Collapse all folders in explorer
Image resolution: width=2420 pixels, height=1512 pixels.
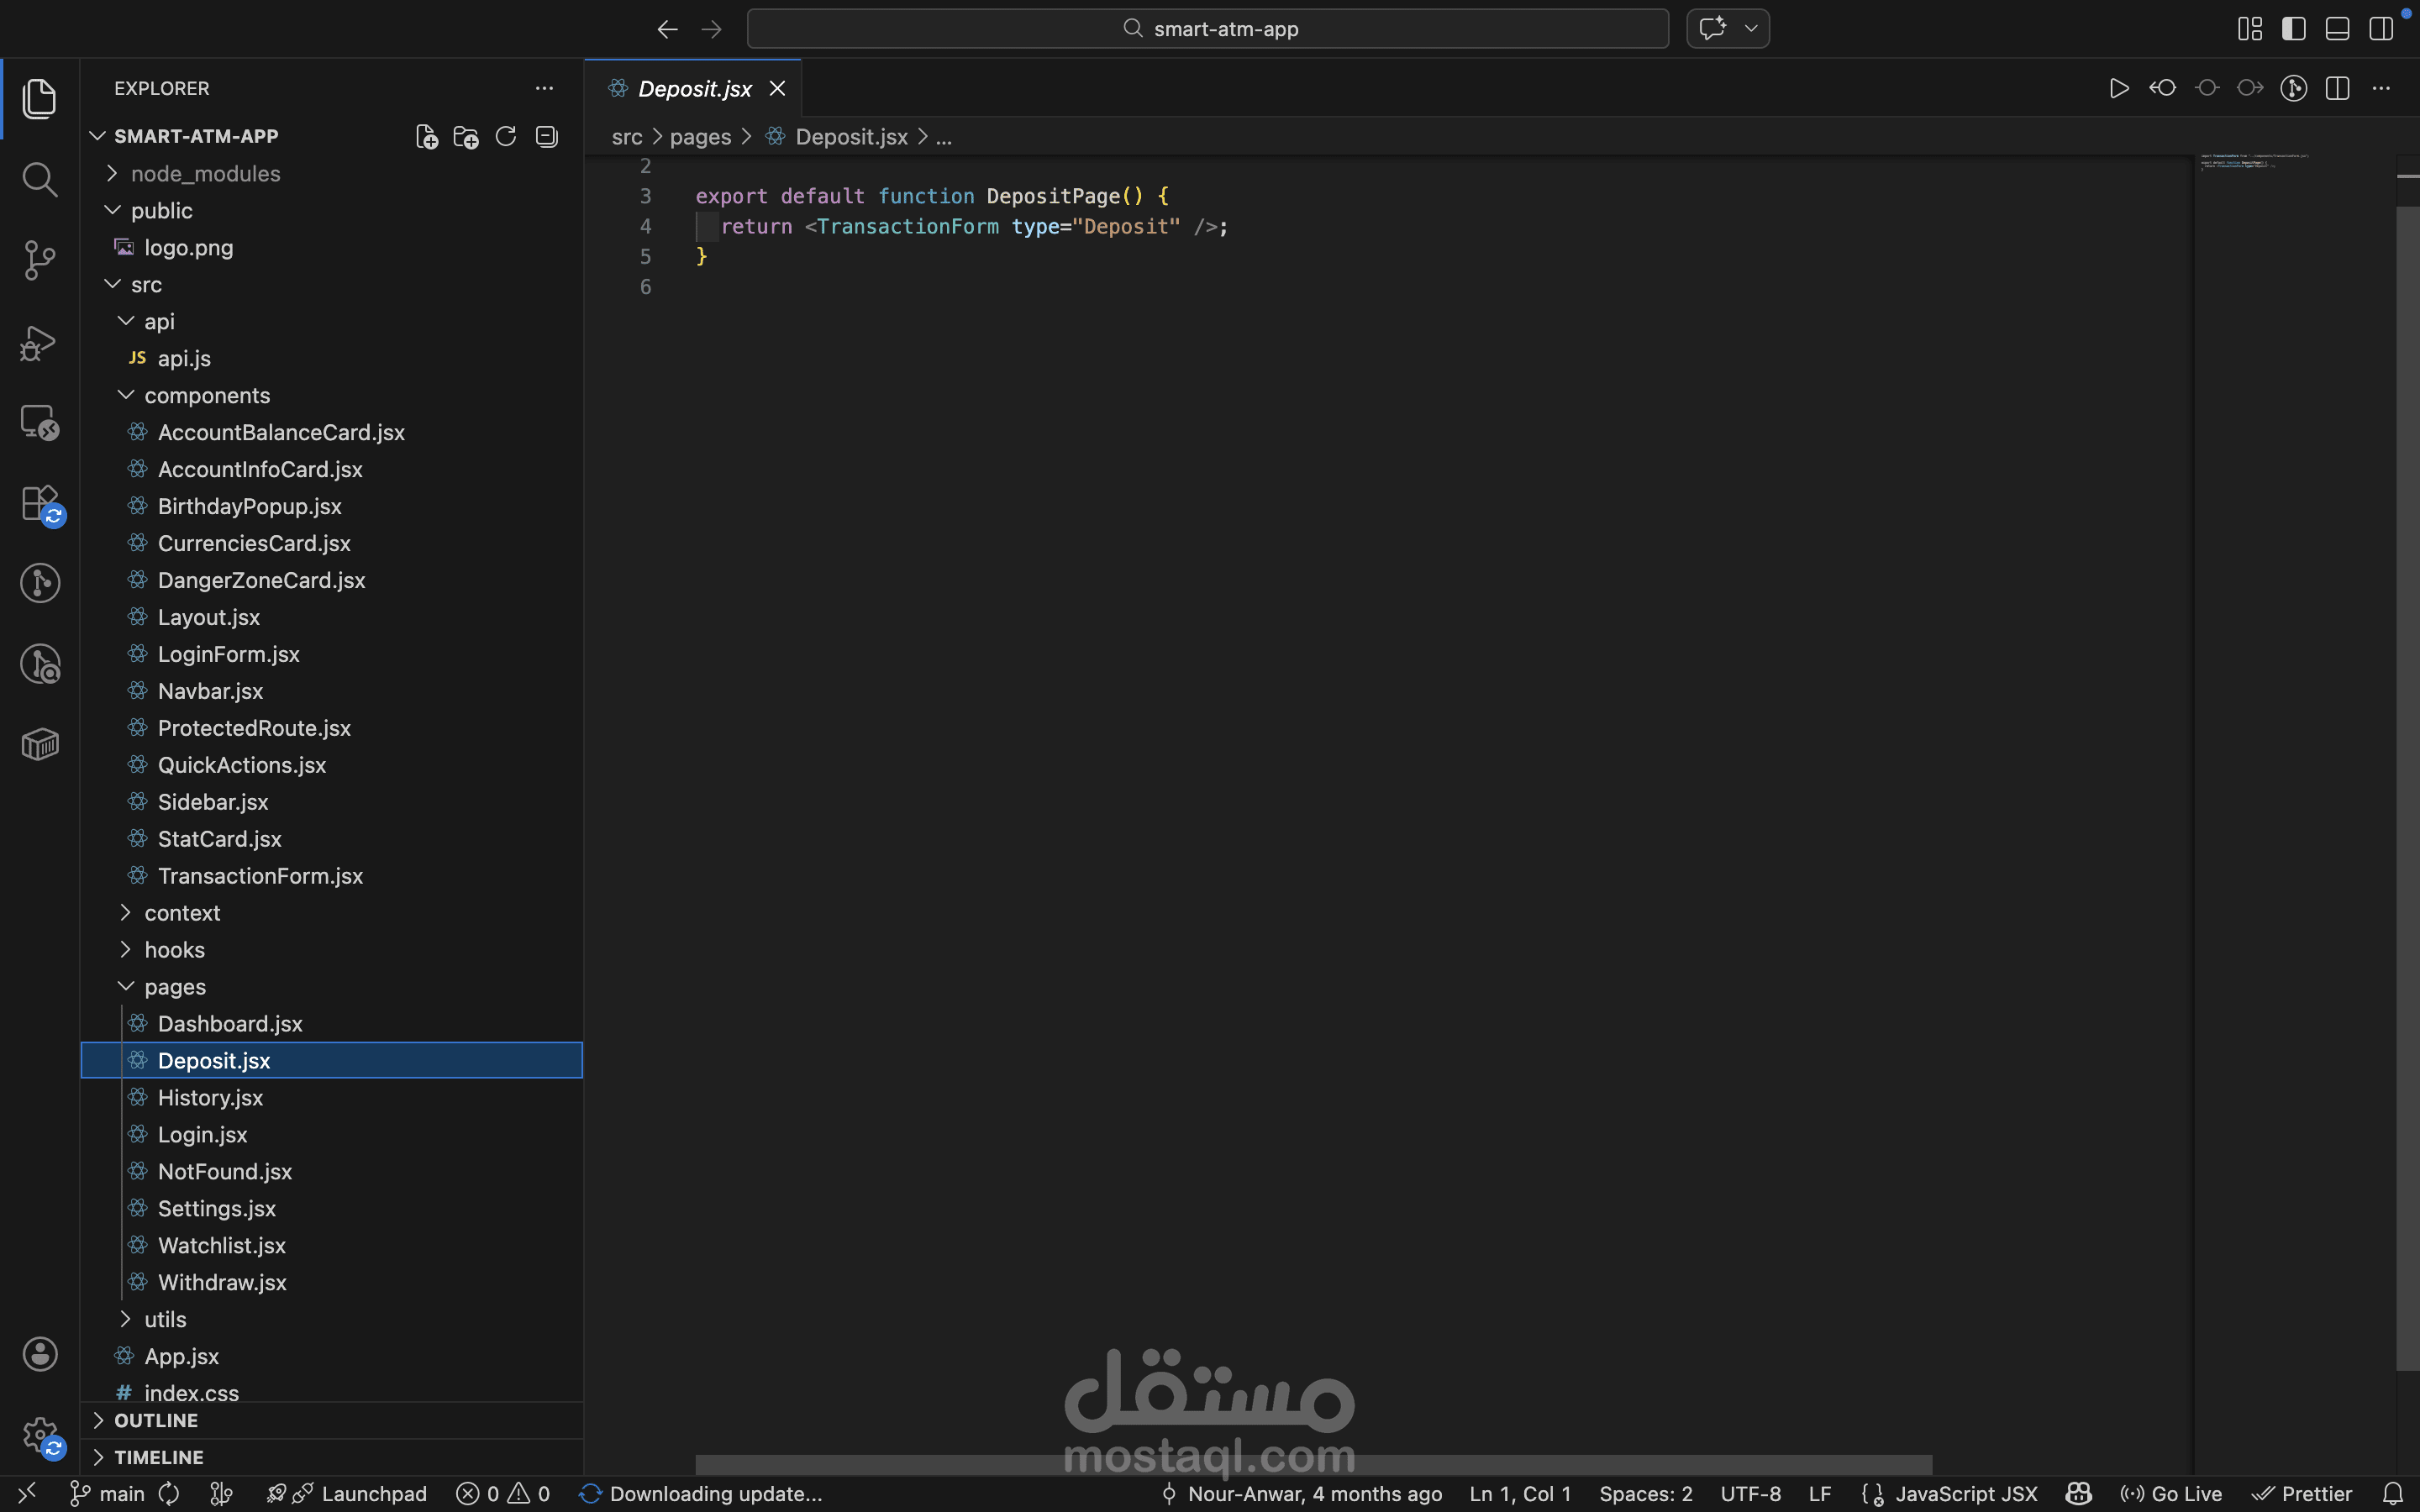(546, 137)
